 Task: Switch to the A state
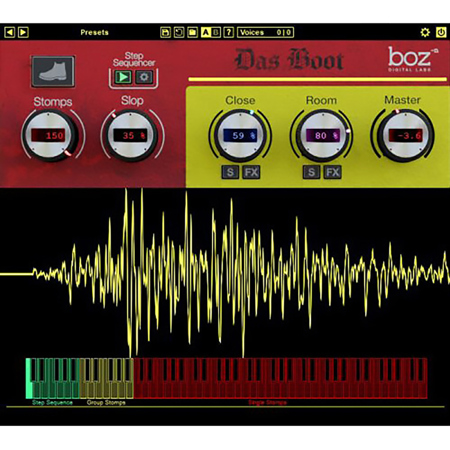click(x=206, y=32)
